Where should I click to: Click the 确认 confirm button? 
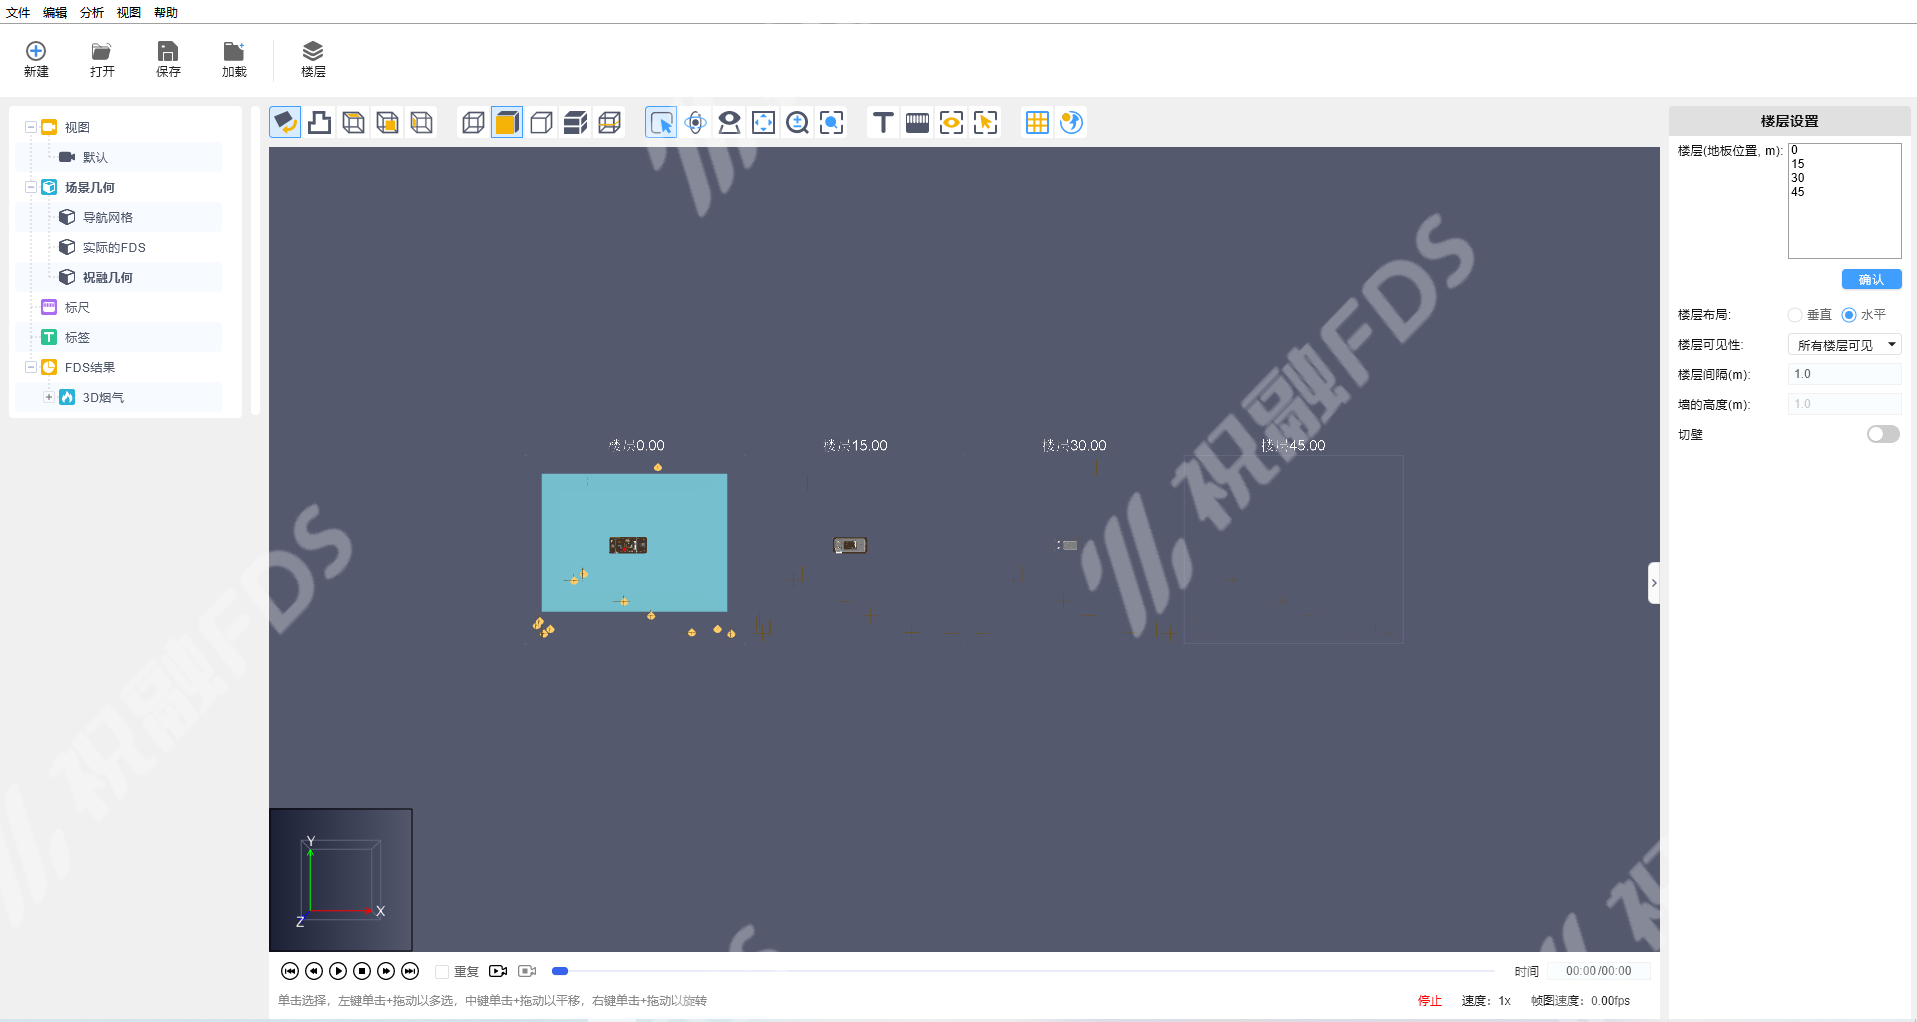1870,280
